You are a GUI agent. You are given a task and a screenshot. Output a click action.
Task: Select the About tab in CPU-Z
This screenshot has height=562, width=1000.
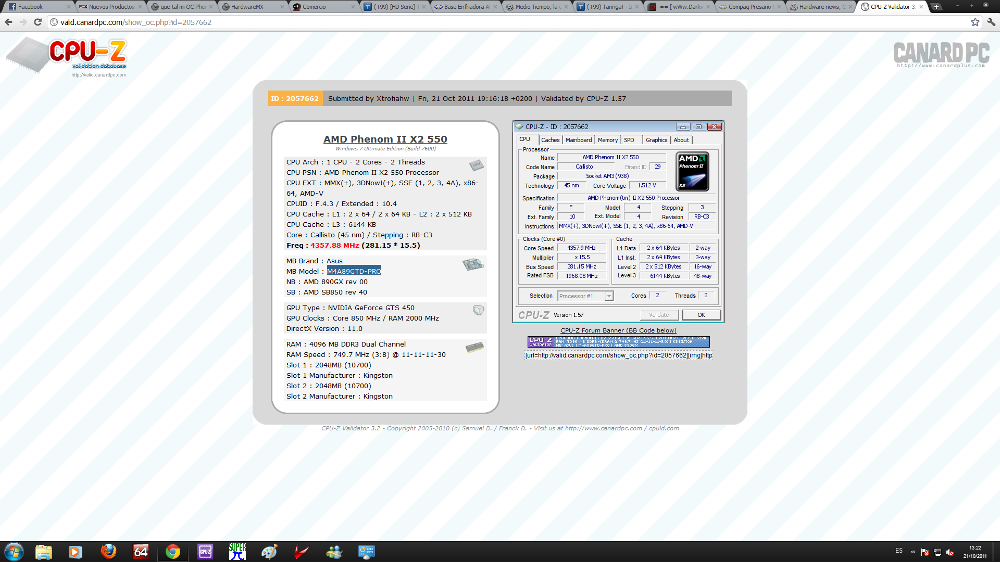point(681,140)
